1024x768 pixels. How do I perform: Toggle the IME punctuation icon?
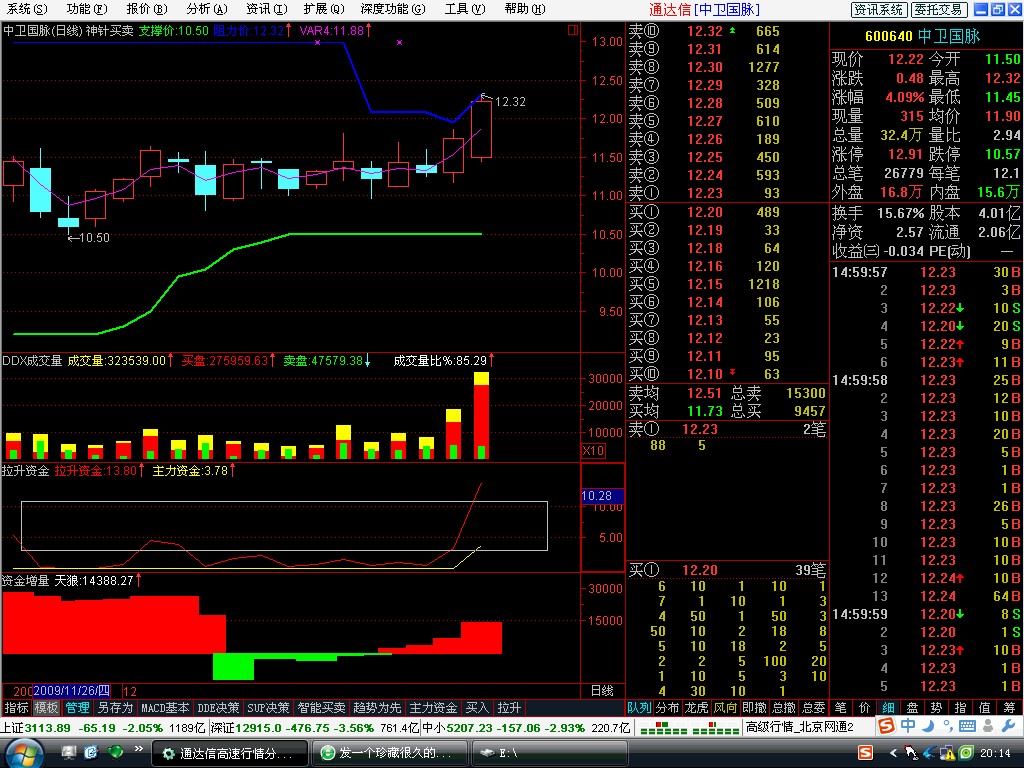pos(947,726)
